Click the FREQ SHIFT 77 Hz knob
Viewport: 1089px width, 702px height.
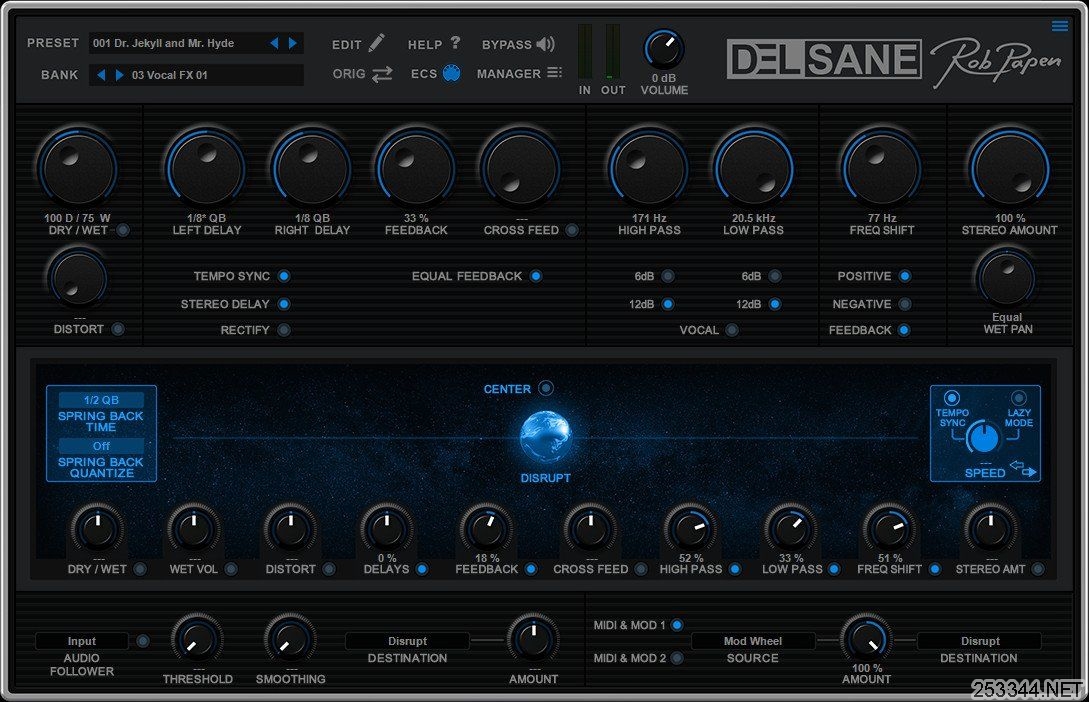(881, 169)
